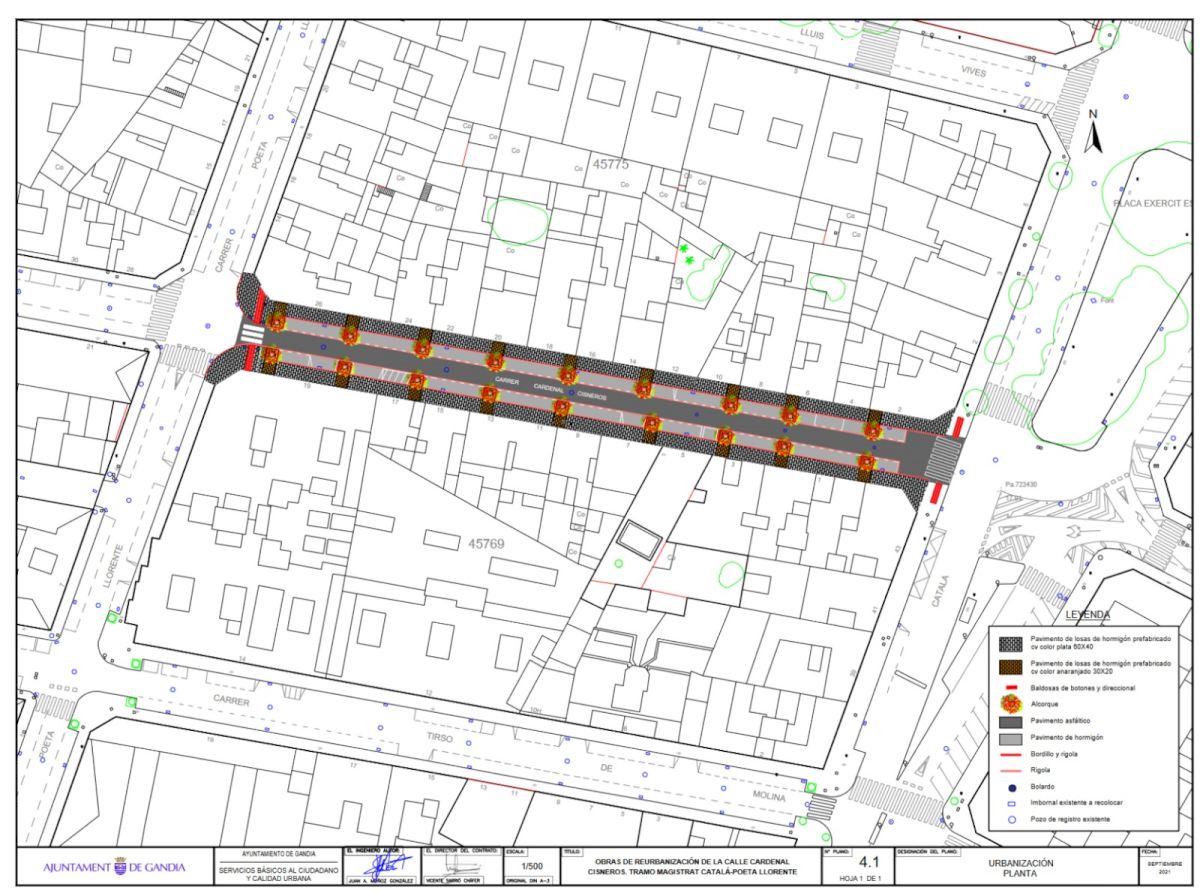This screenshot has width=1200, height=896.
Task: Click the red Baldosas de botones legend symbol
Action: [x=1013, y=689]
